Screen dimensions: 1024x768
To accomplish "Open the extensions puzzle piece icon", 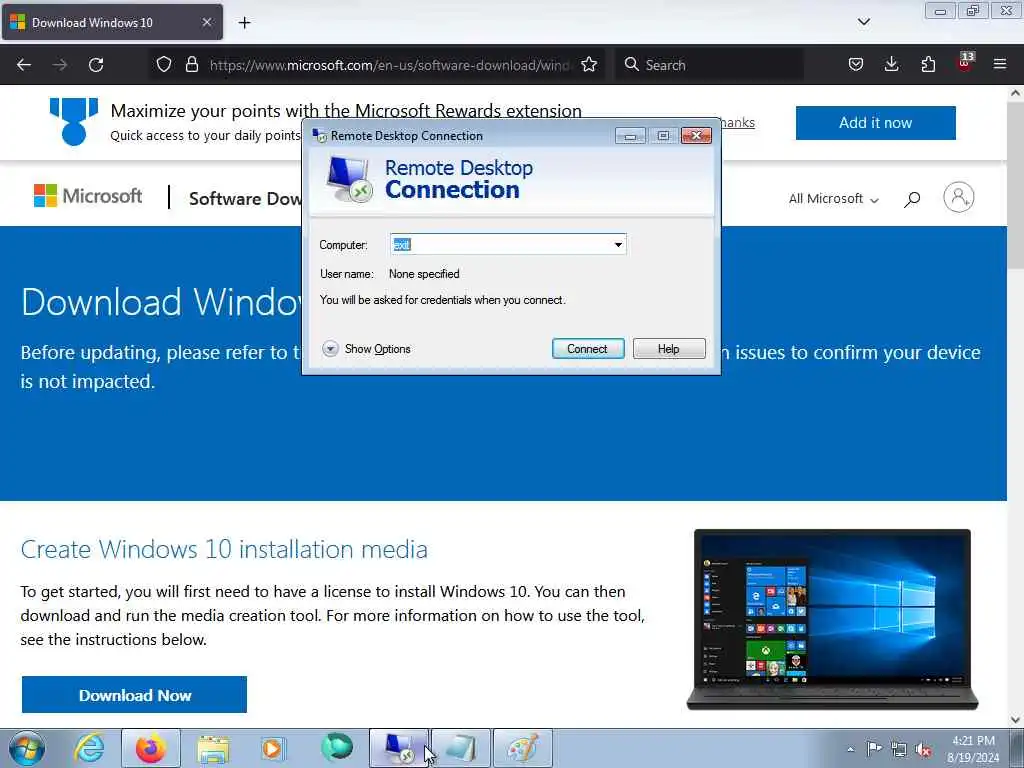I will pyautogui.click(x=928, y=65).
